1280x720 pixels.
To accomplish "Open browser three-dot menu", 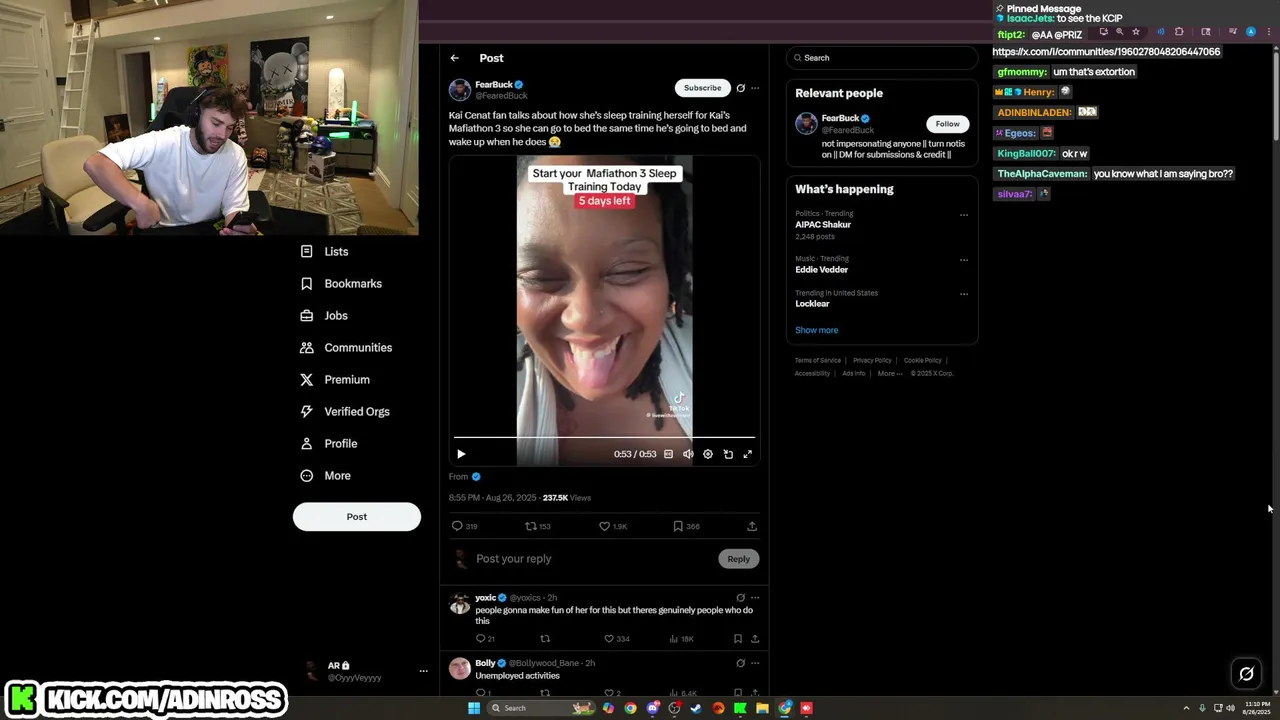I will point(1267,32).
